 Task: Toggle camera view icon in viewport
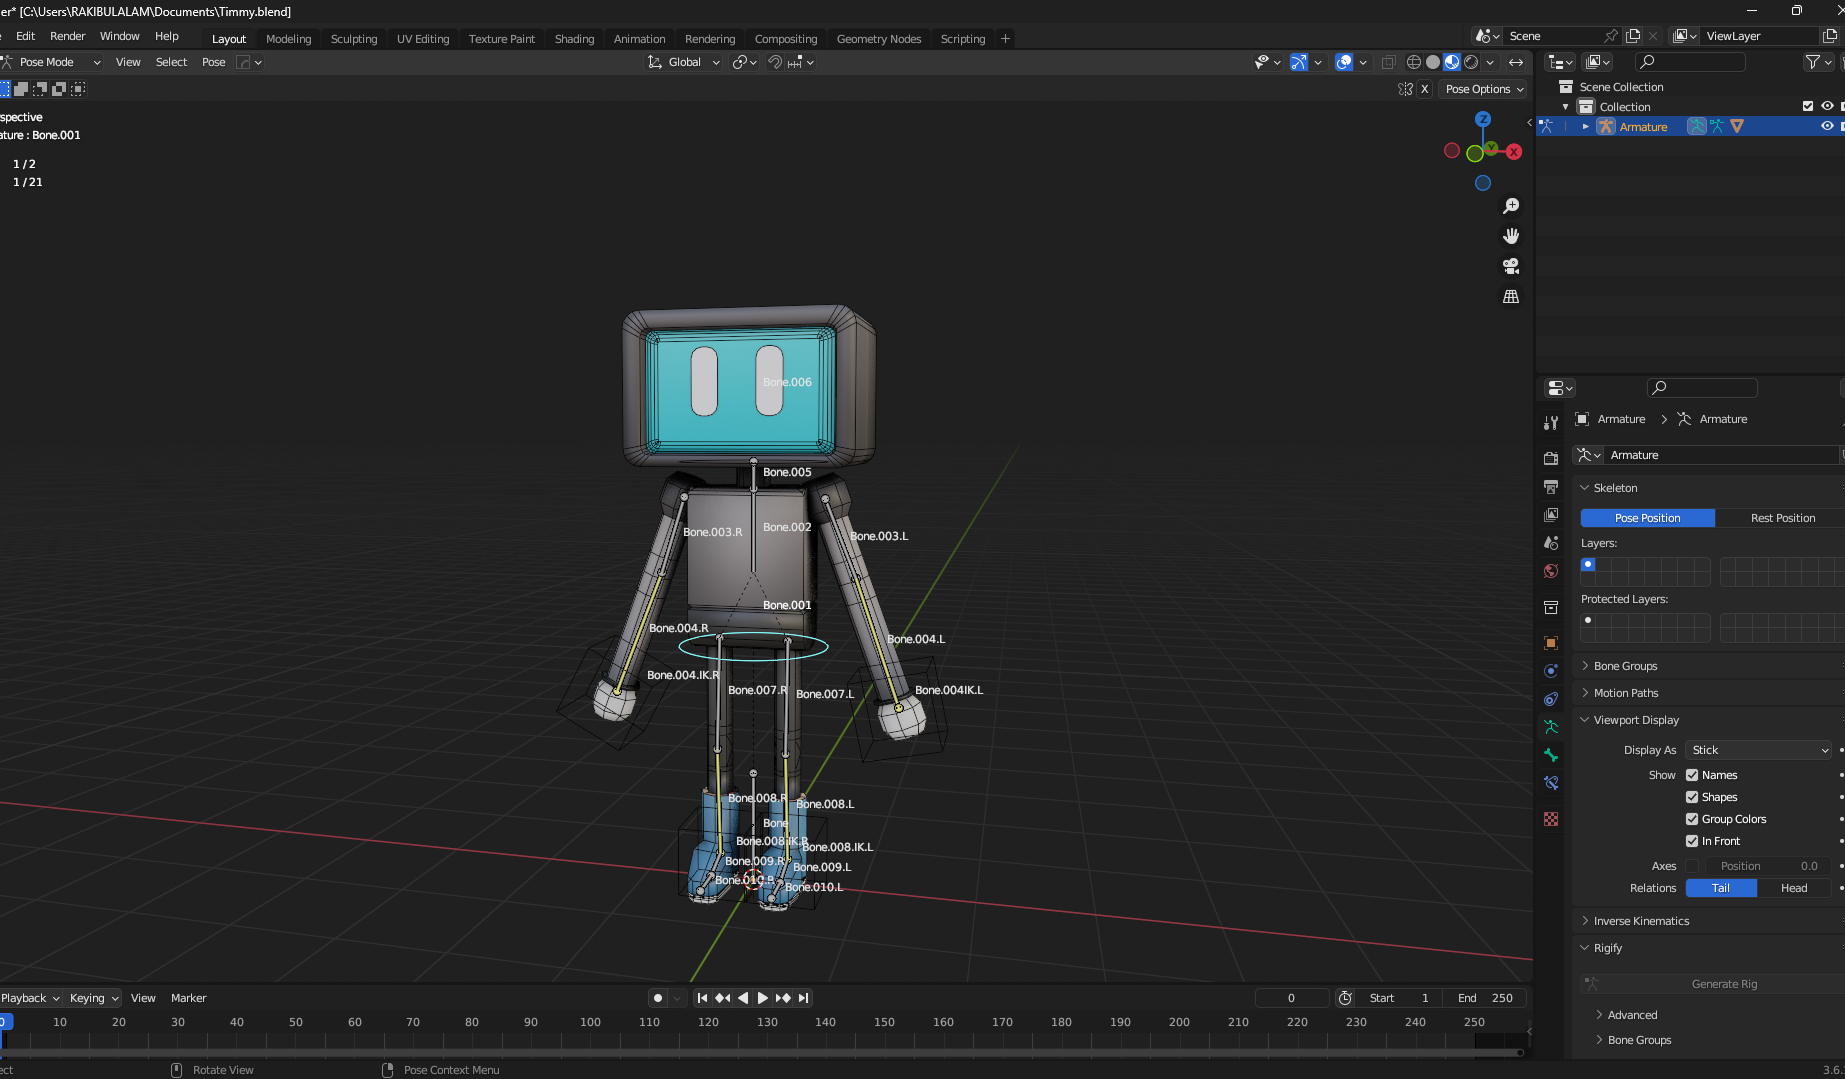(1511, 266)
